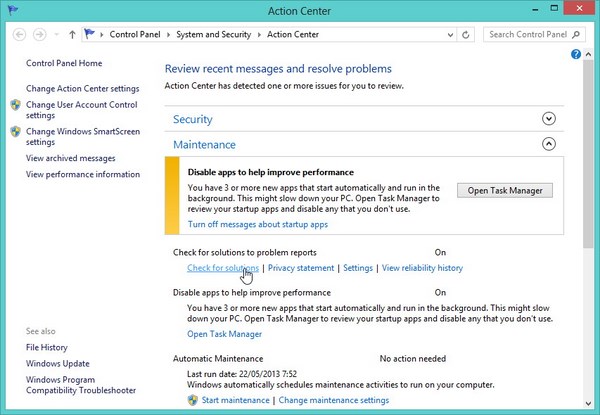
Task: Open Change User Account Control settings
Action: click(82, 110)
